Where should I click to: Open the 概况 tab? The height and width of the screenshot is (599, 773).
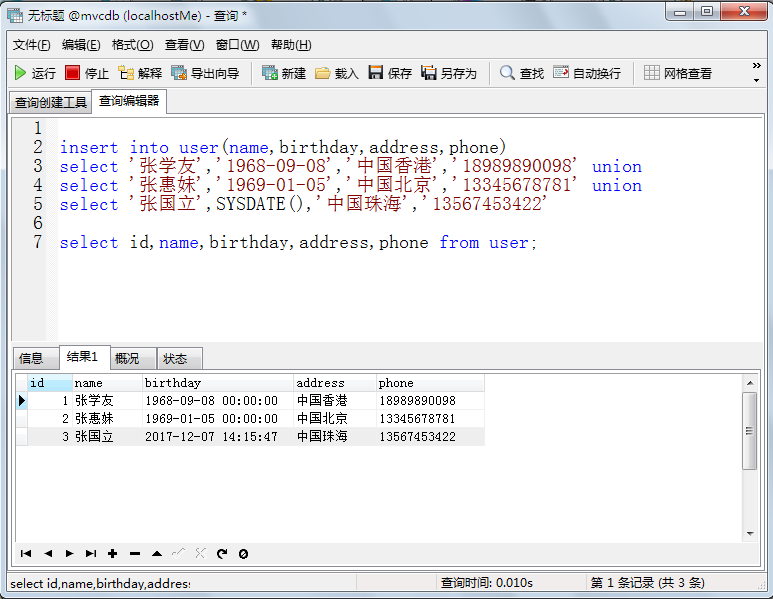click(133, 358)
